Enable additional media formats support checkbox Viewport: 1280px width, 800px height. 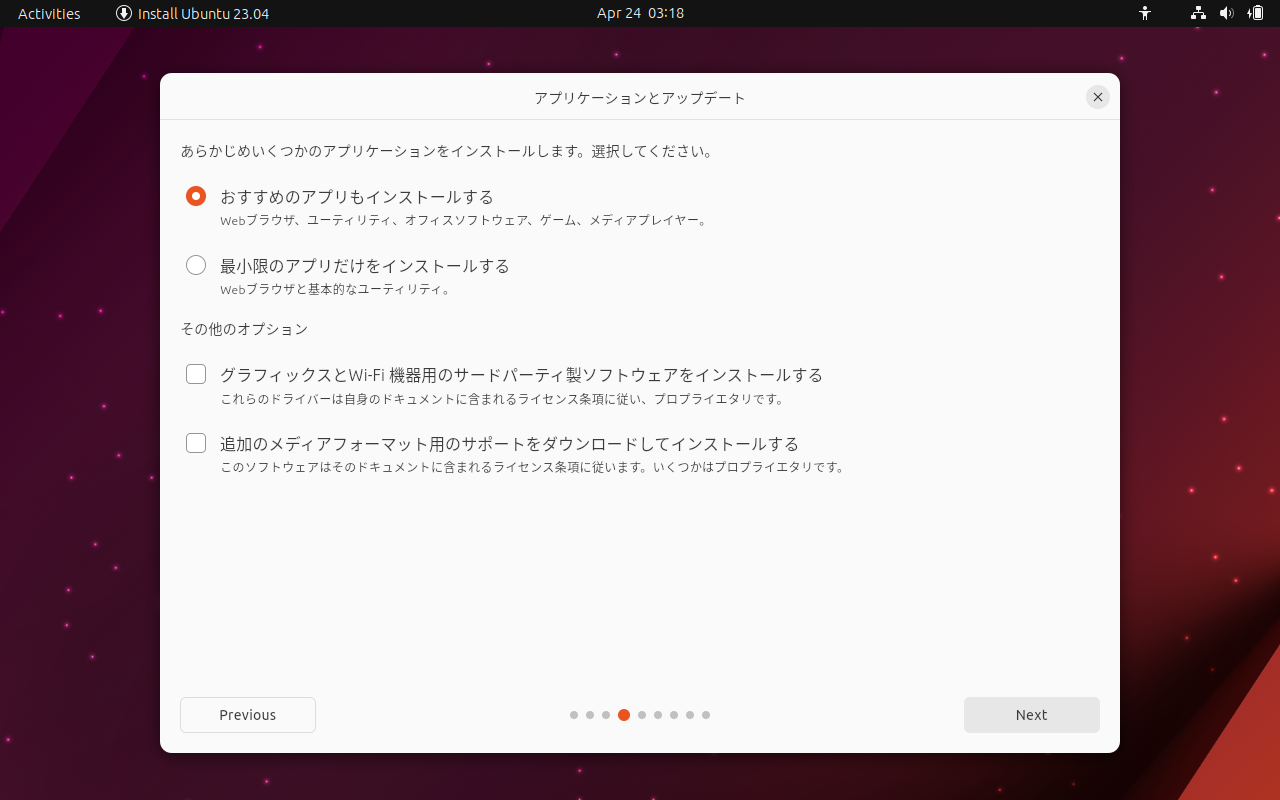(x=196, y=443)
